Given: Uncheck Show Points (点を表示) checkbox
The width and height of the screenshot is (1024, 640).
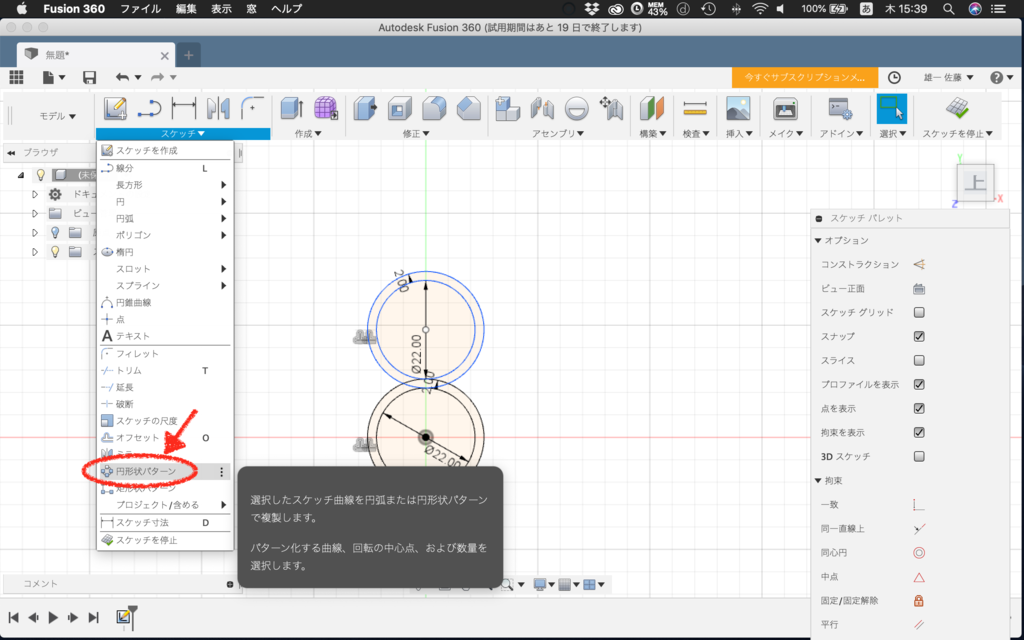Looking at the screenshot, I should click(x=919, y=408).
